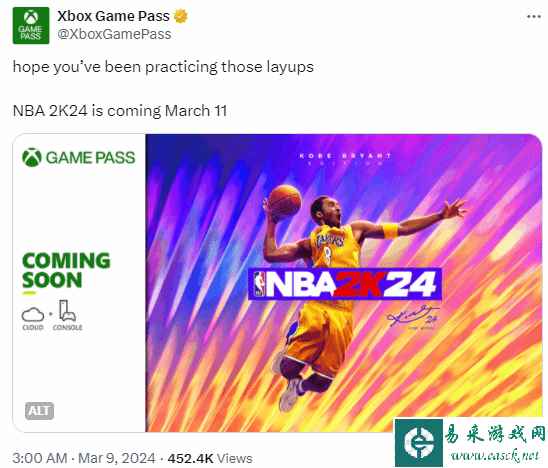Open the @XboxGamePass handle link

tap(114, 34)
